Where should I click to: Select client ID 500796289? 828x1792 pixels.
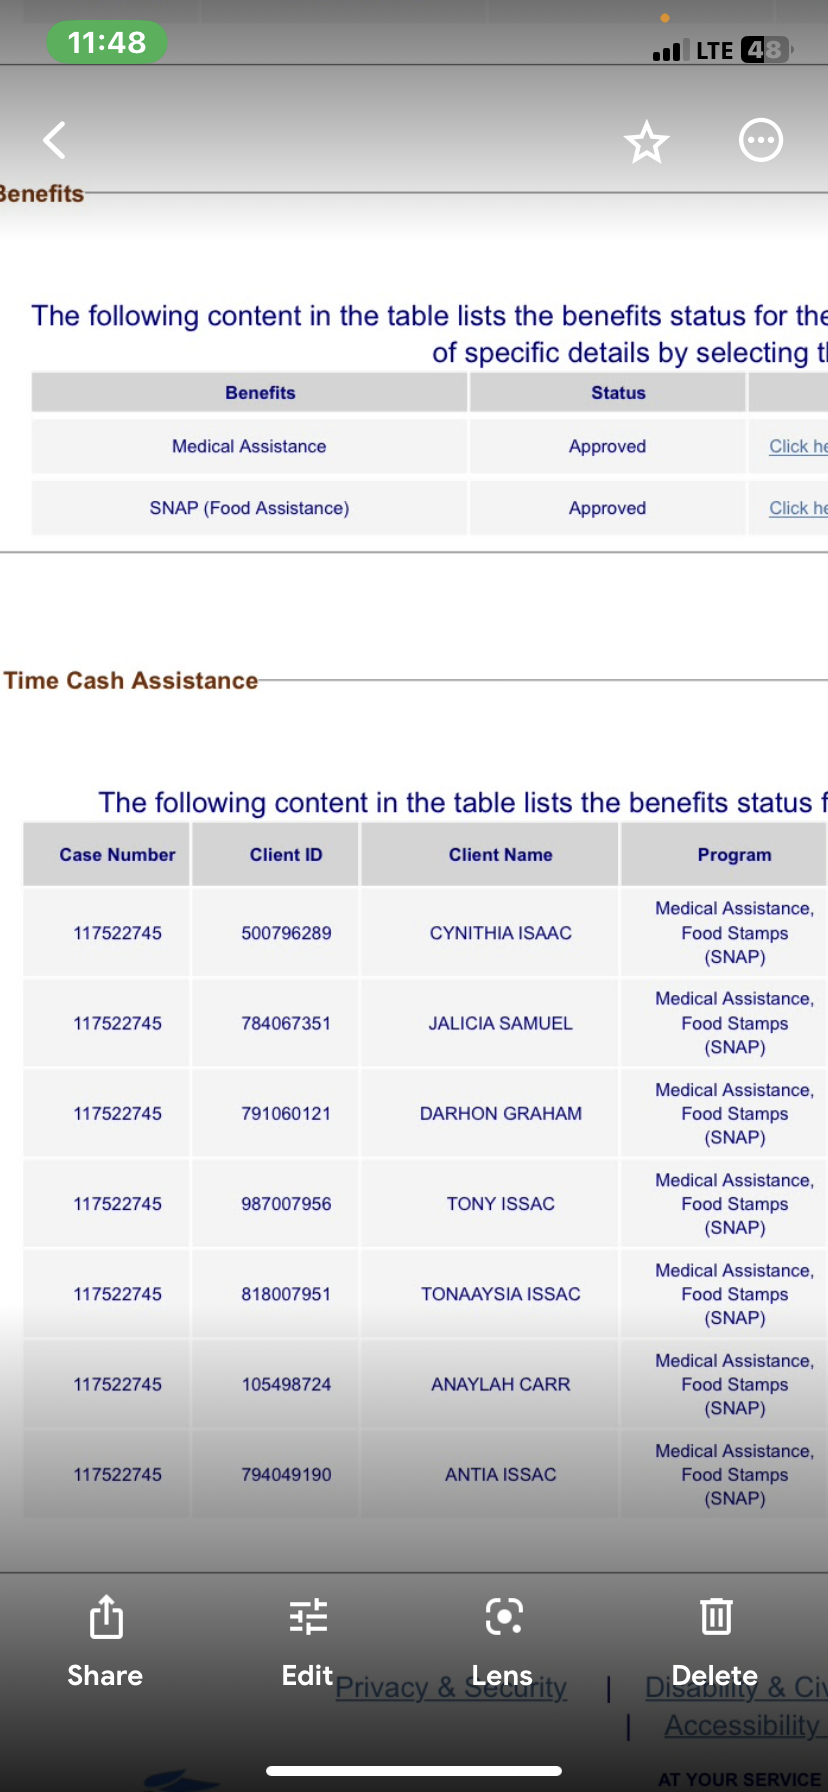tap(286, 933)
